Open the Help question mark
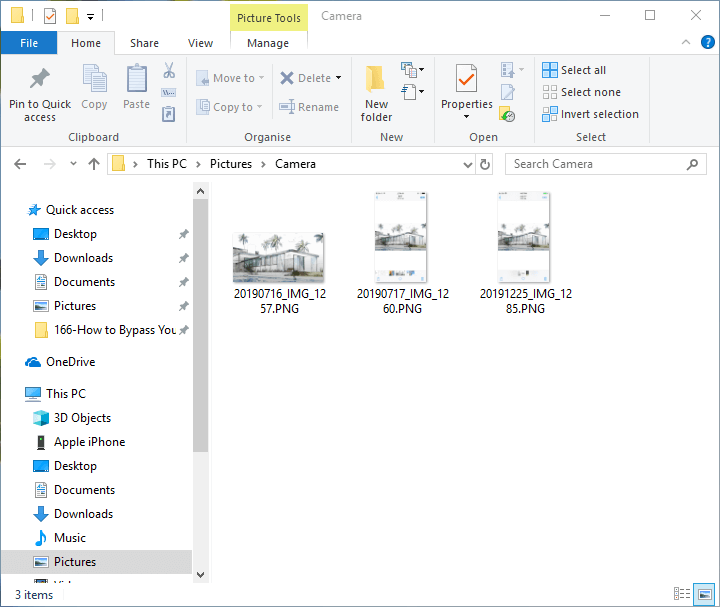 pos(708,42)
